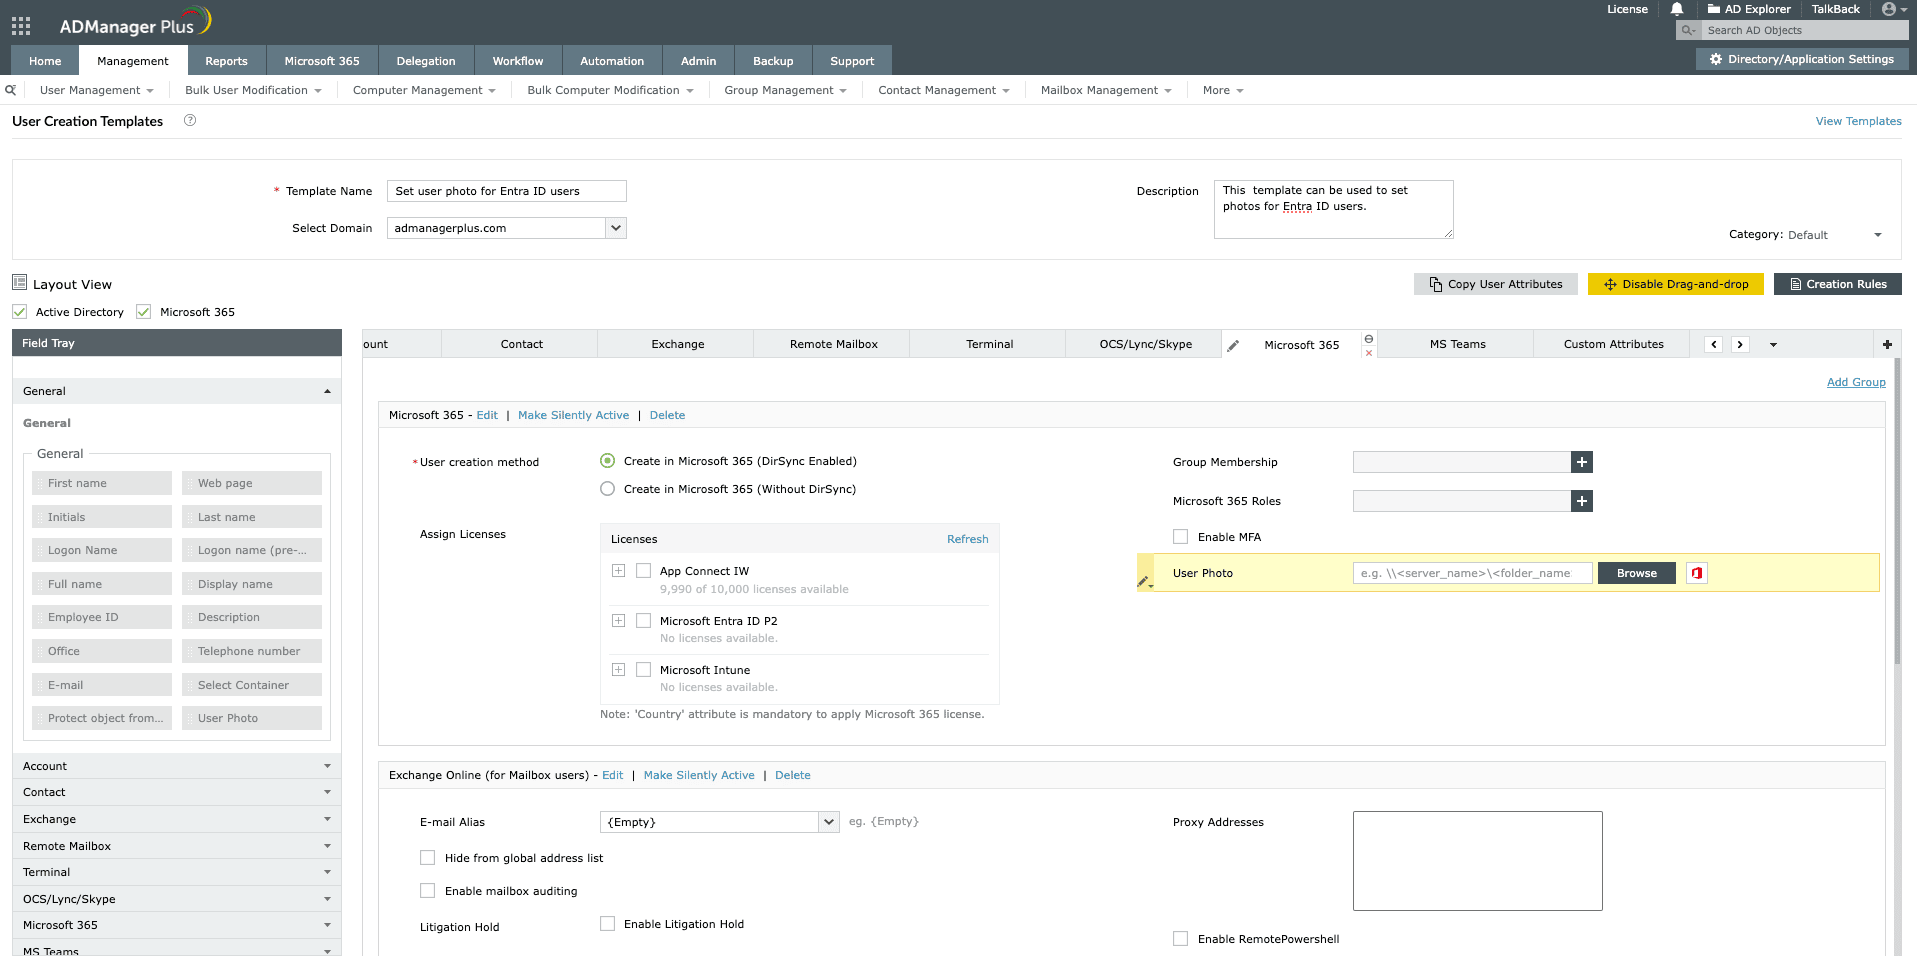1917x956 pixels.
Task: Click the Search AD Objects magnifier icon
Action: [1688, 31]
